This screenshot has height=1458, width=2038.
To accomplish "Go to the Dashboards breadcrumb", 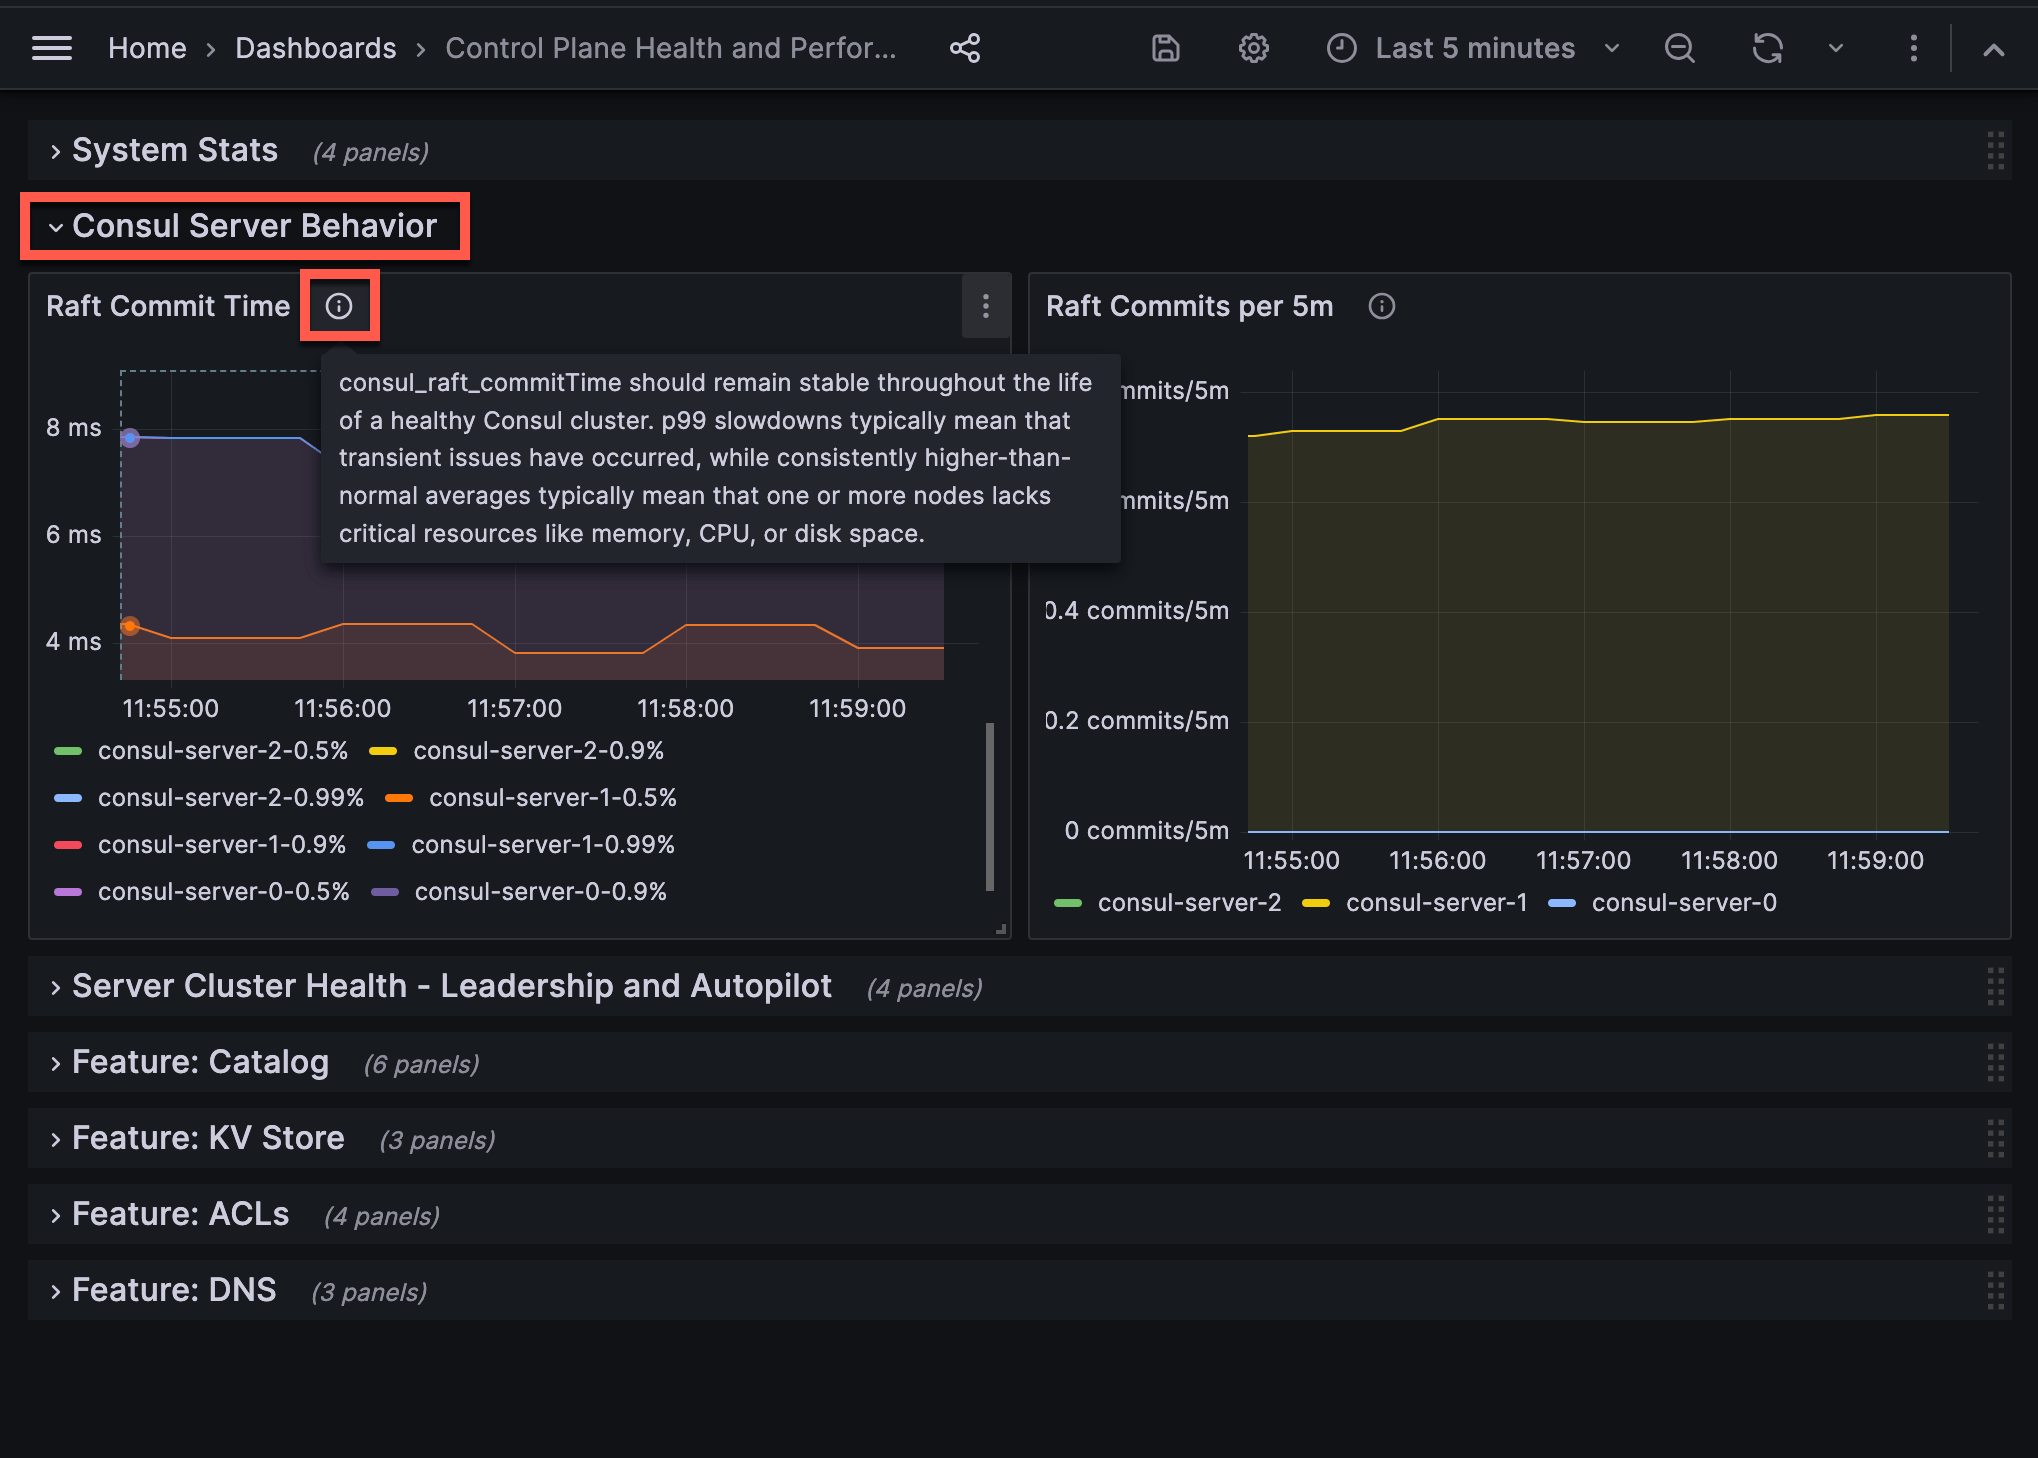I will 315,47.
